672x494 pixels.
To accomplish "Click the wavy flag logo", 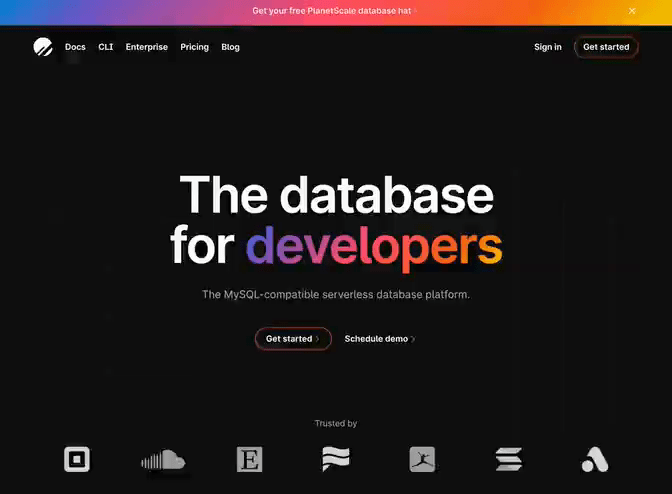I will coord(336,460).
